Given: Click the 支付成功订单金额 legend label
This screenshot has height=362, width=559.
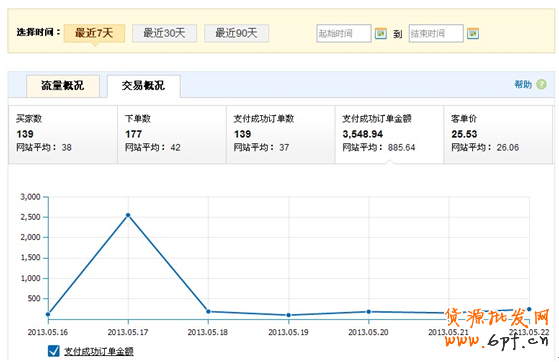Looking at the screenshot, I should coord(99,351).
